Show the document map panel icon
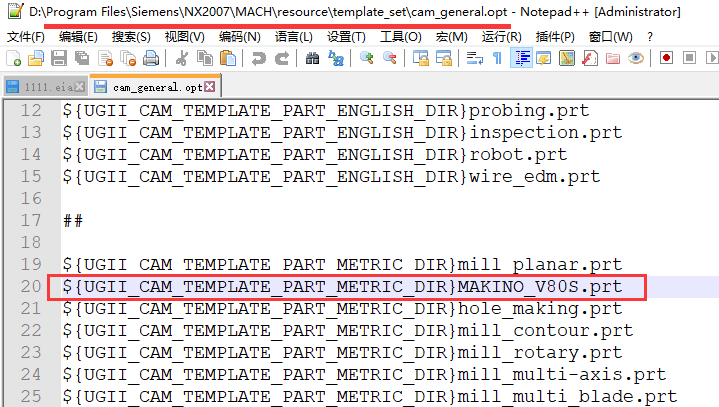Viewport: 719px width, 407px height. [x=567, y=58]
